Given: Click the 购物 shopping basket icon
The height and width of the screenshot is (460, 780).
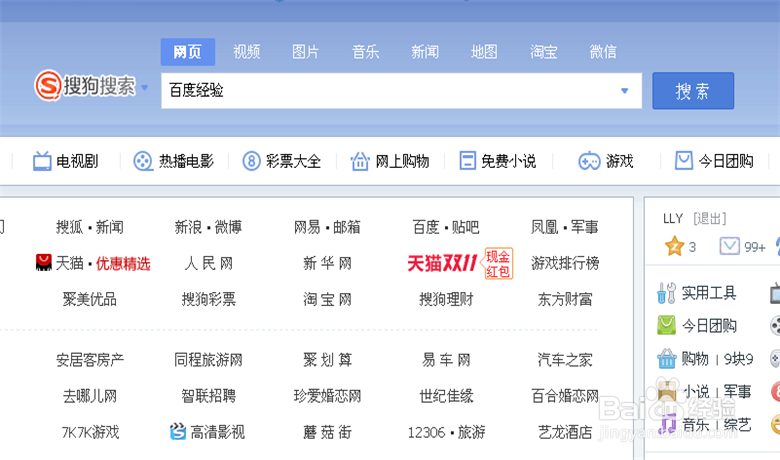Looking at the screenshot, I should [x=667, y=359].
